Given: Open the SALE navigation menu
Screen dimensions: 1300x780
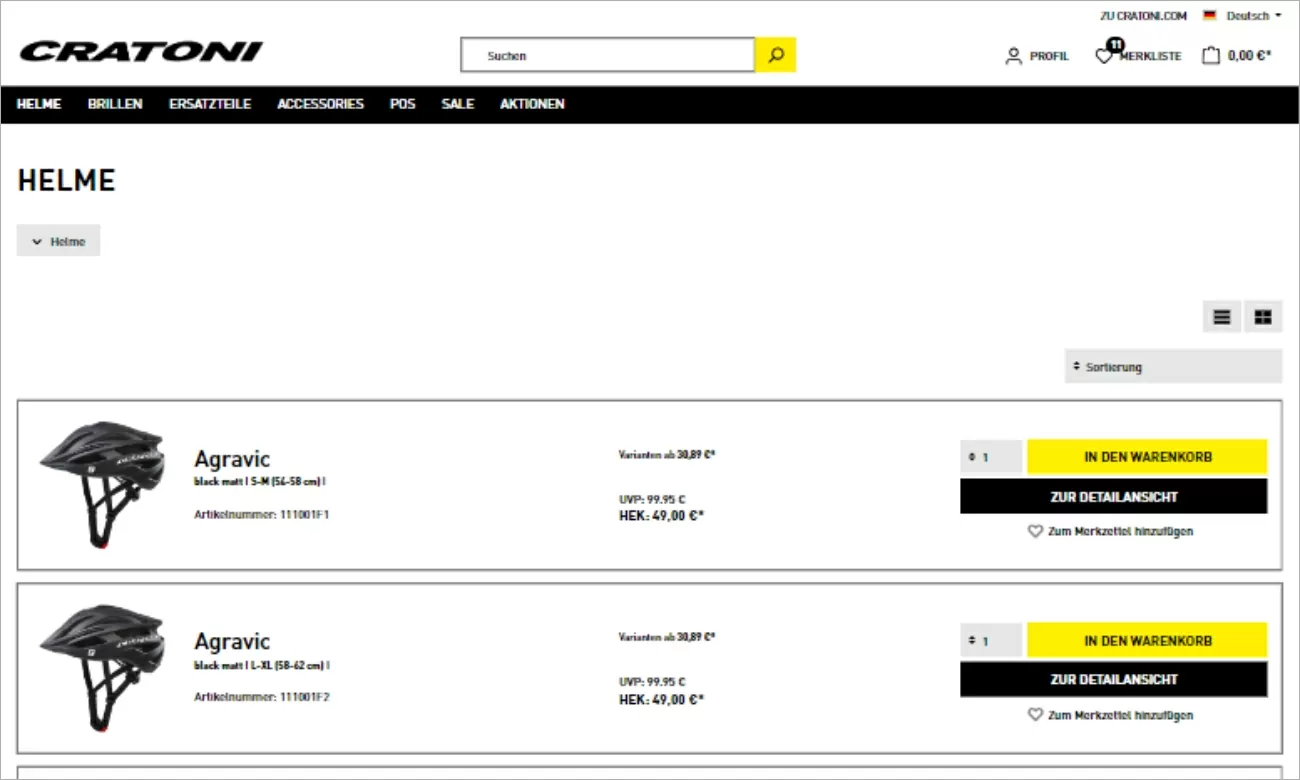Looking at the screenshot, I should pyautogui.click(x=457, y=103).
